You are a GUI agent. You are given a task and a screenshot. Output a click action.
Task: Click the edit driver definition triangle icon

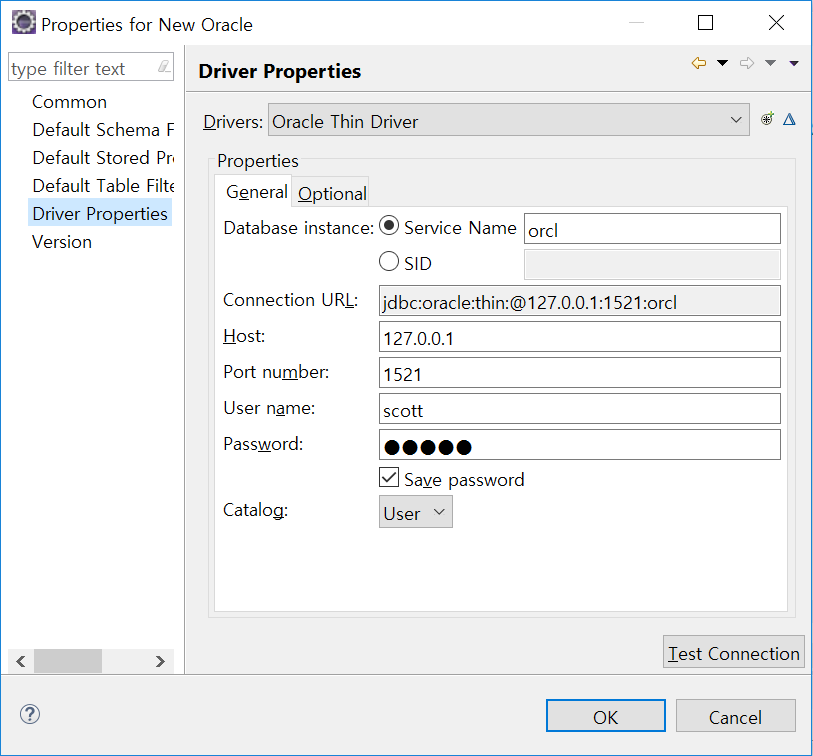pos(789,119)
